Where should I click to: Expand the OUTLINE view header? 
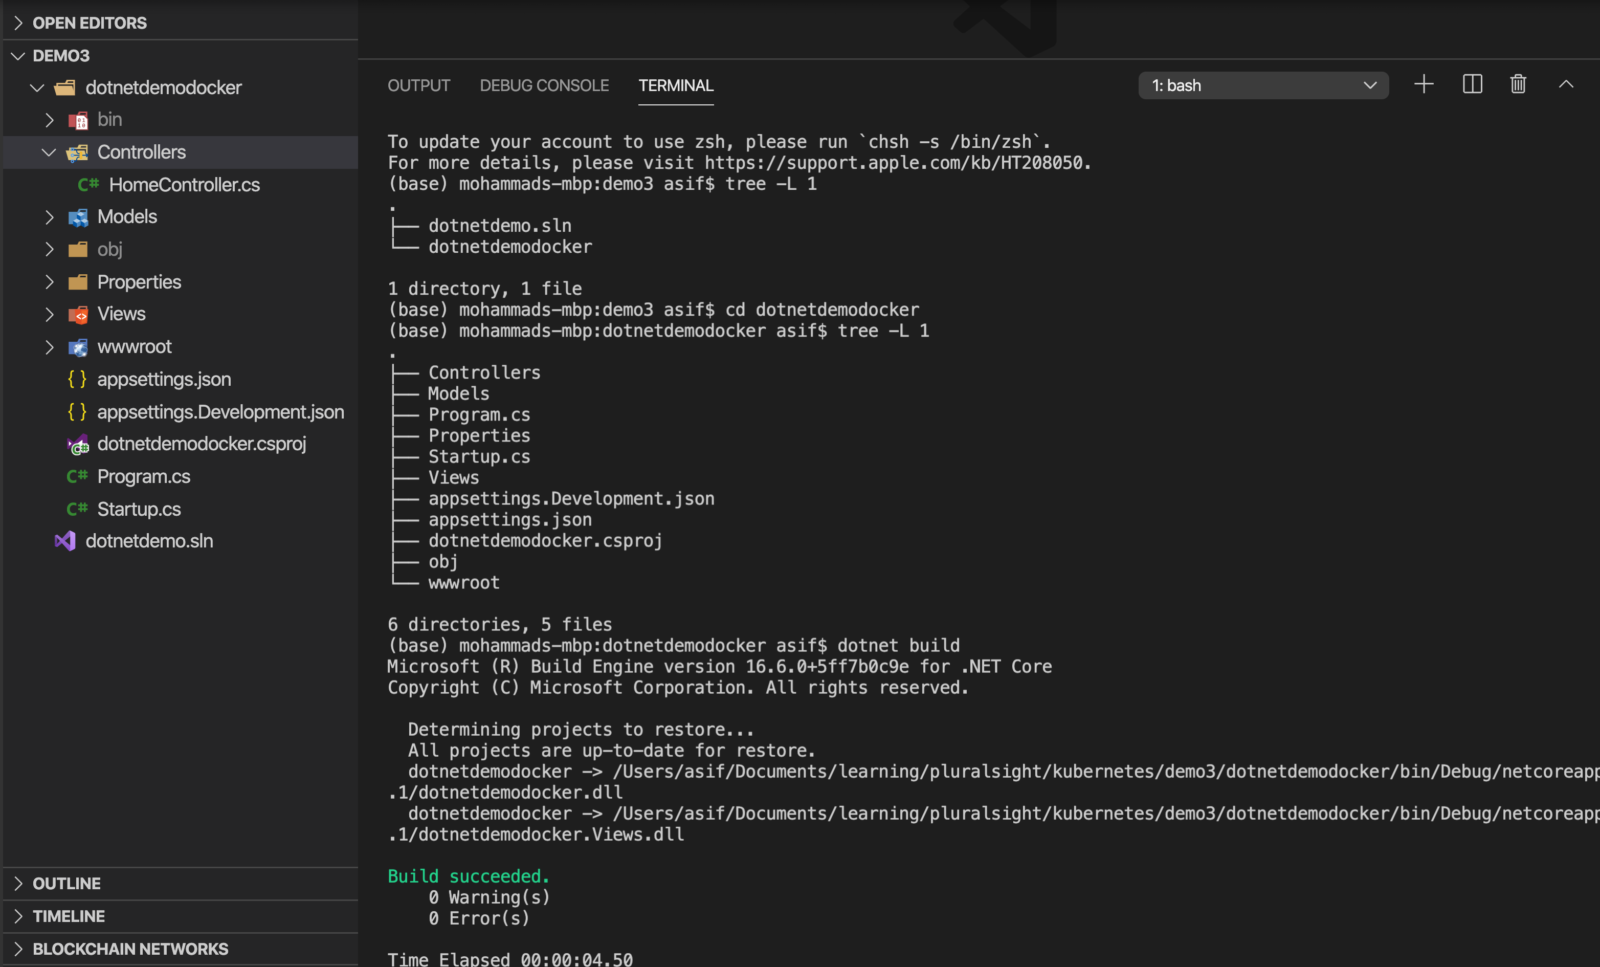[x=66, y=883]
